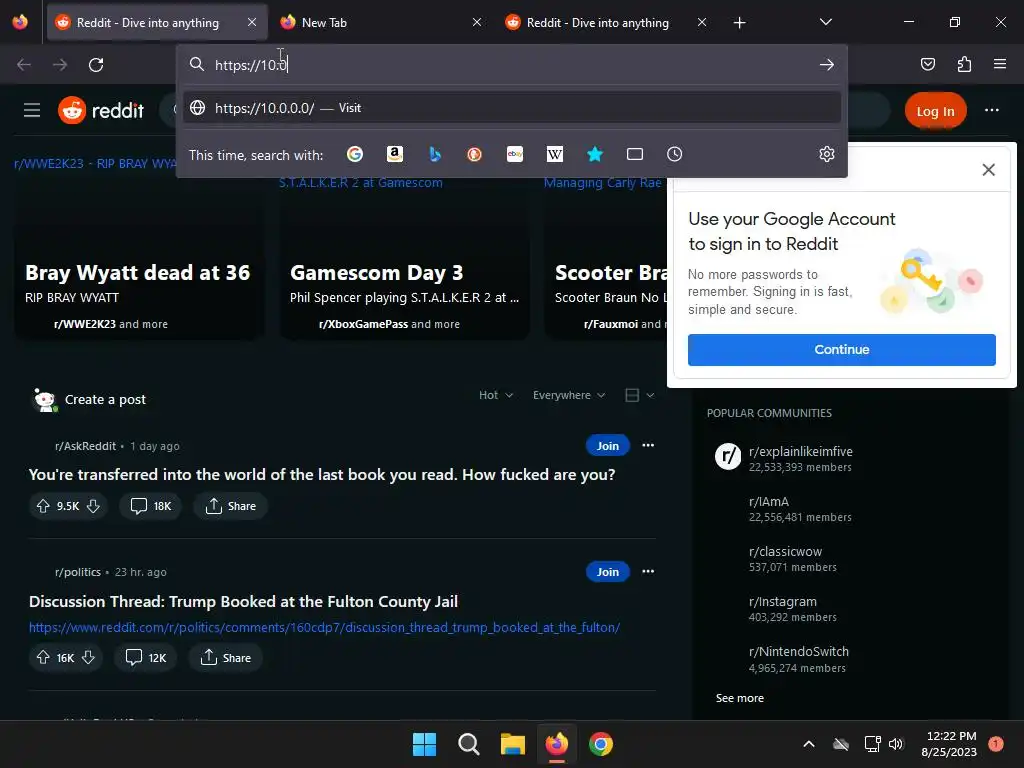Click the Reddit logo
Viewport: 1024px width, 768px height.
point(101,110)
